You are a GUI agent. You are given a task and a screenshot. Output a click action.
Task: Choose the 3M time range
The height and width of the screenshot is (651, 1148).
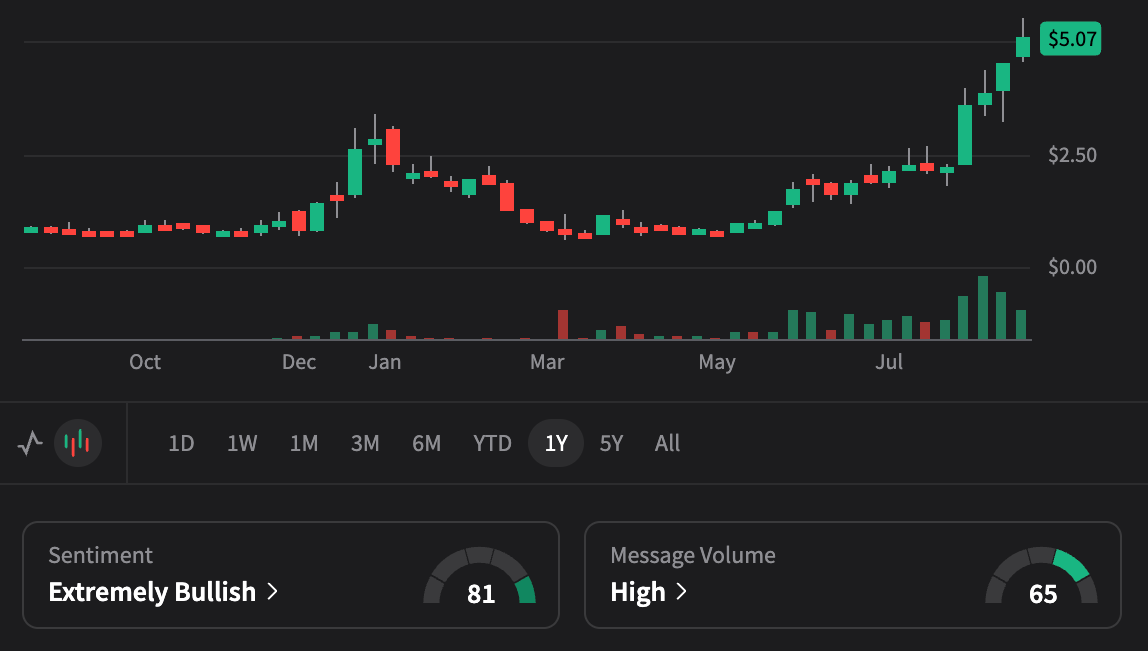[x=365, y=443]
